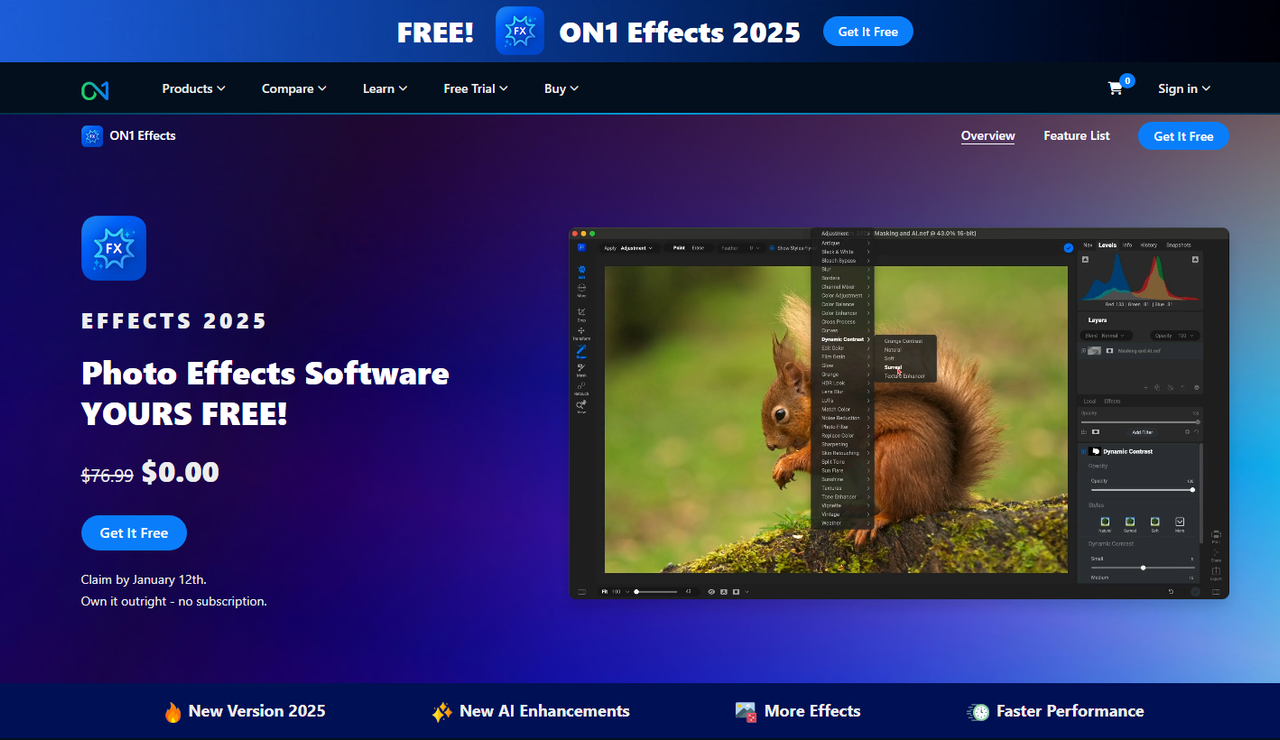1280x740 pixels.
Task: Switch to the Overview tab
Action: 988,136
